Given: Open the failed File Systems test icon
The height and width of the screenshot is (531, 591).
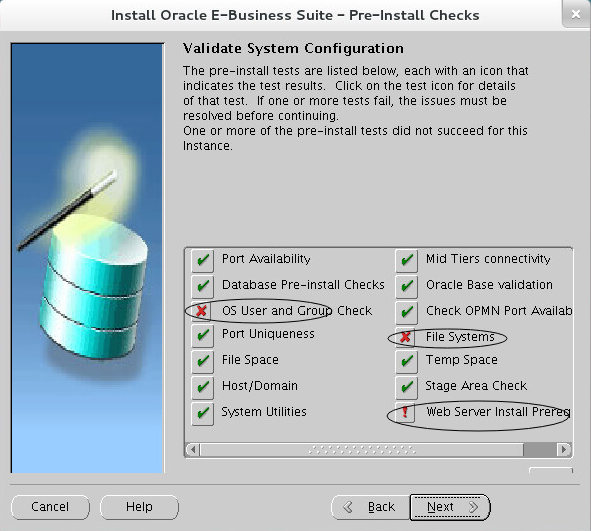Looking at the screenshot, I should coord(406,337).
